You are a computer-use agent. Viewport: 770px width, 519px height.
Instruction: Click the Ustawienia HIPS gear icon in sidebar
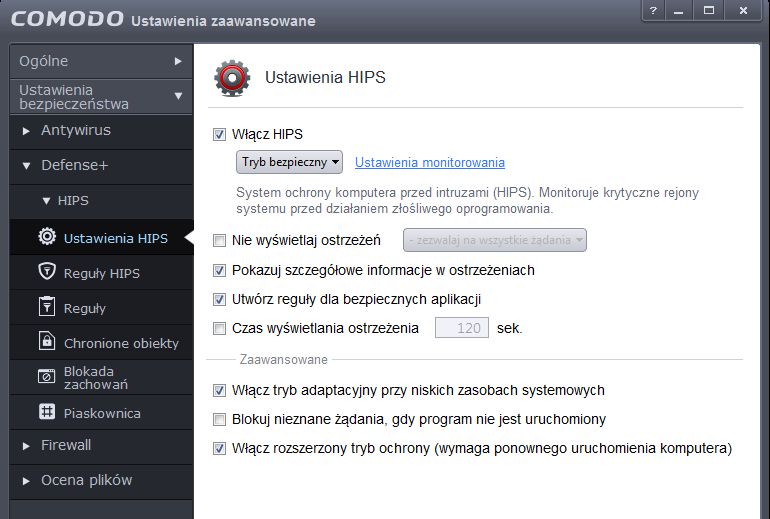click(47, 237)
